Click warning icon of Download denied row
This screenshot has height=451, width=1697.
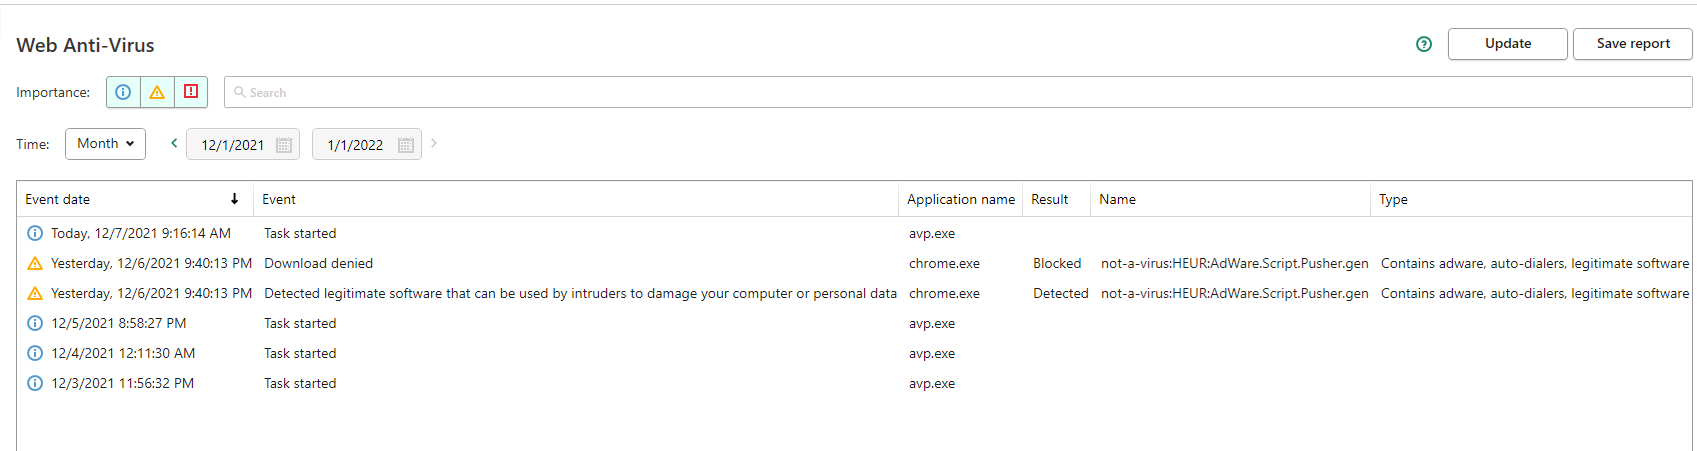[35, 263]
